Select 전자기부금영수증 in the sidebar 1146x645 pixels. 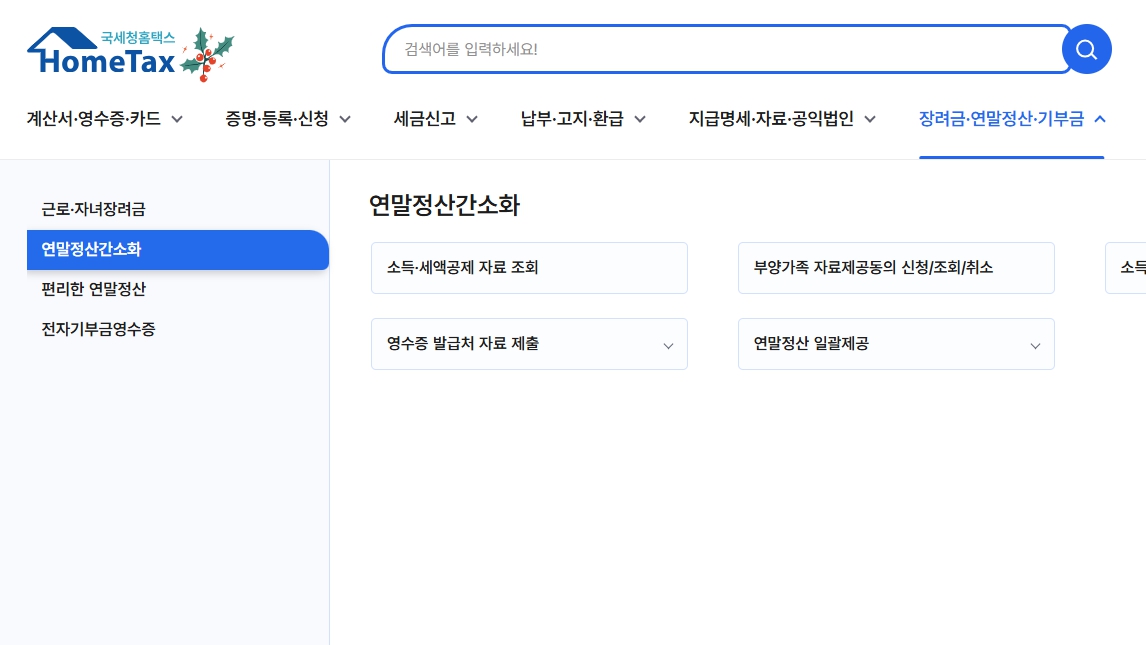[x=178, y=329]
